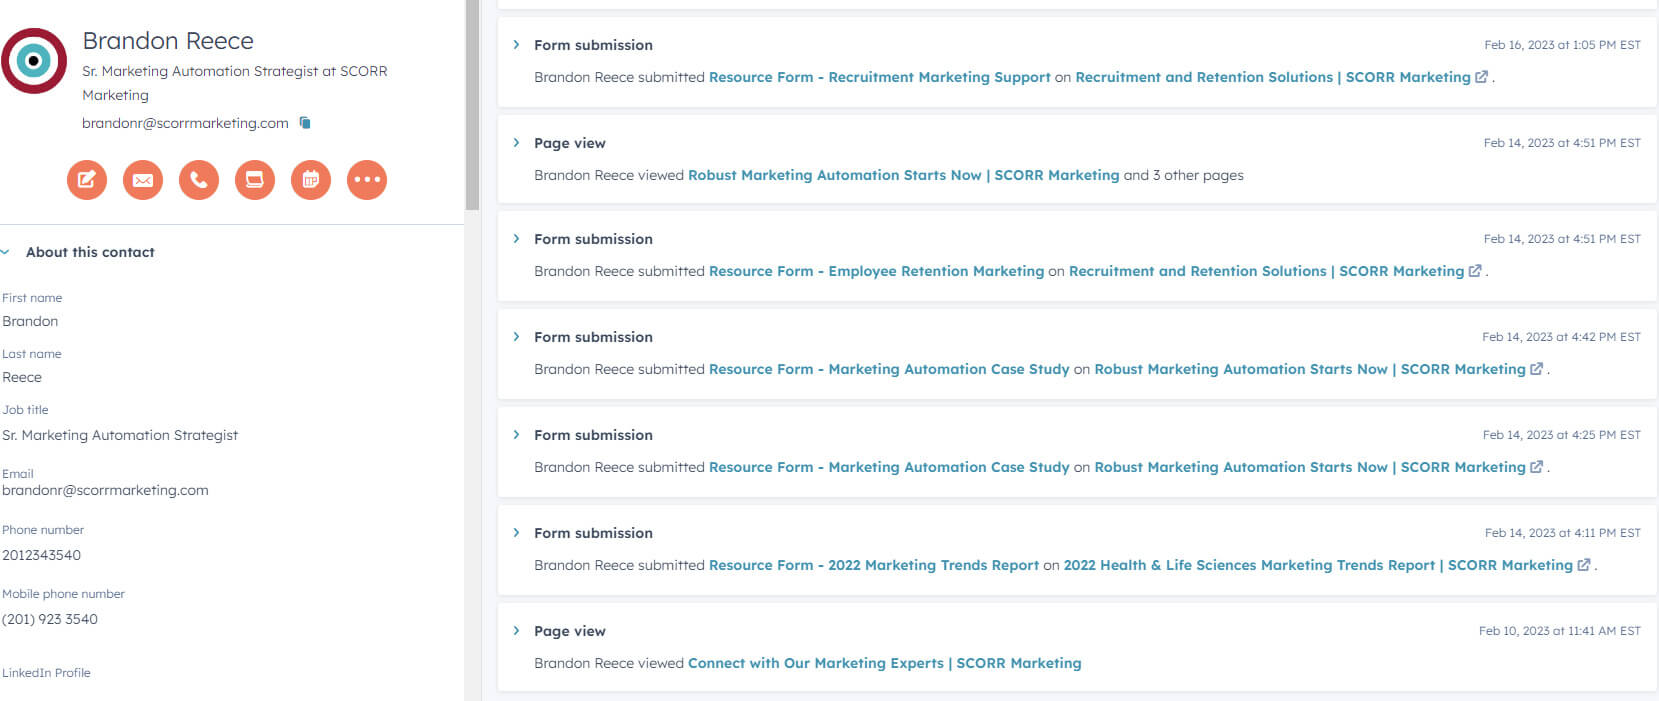
Task: Open Resource Form - Employee Retention Marketing link
Action: 876,271
